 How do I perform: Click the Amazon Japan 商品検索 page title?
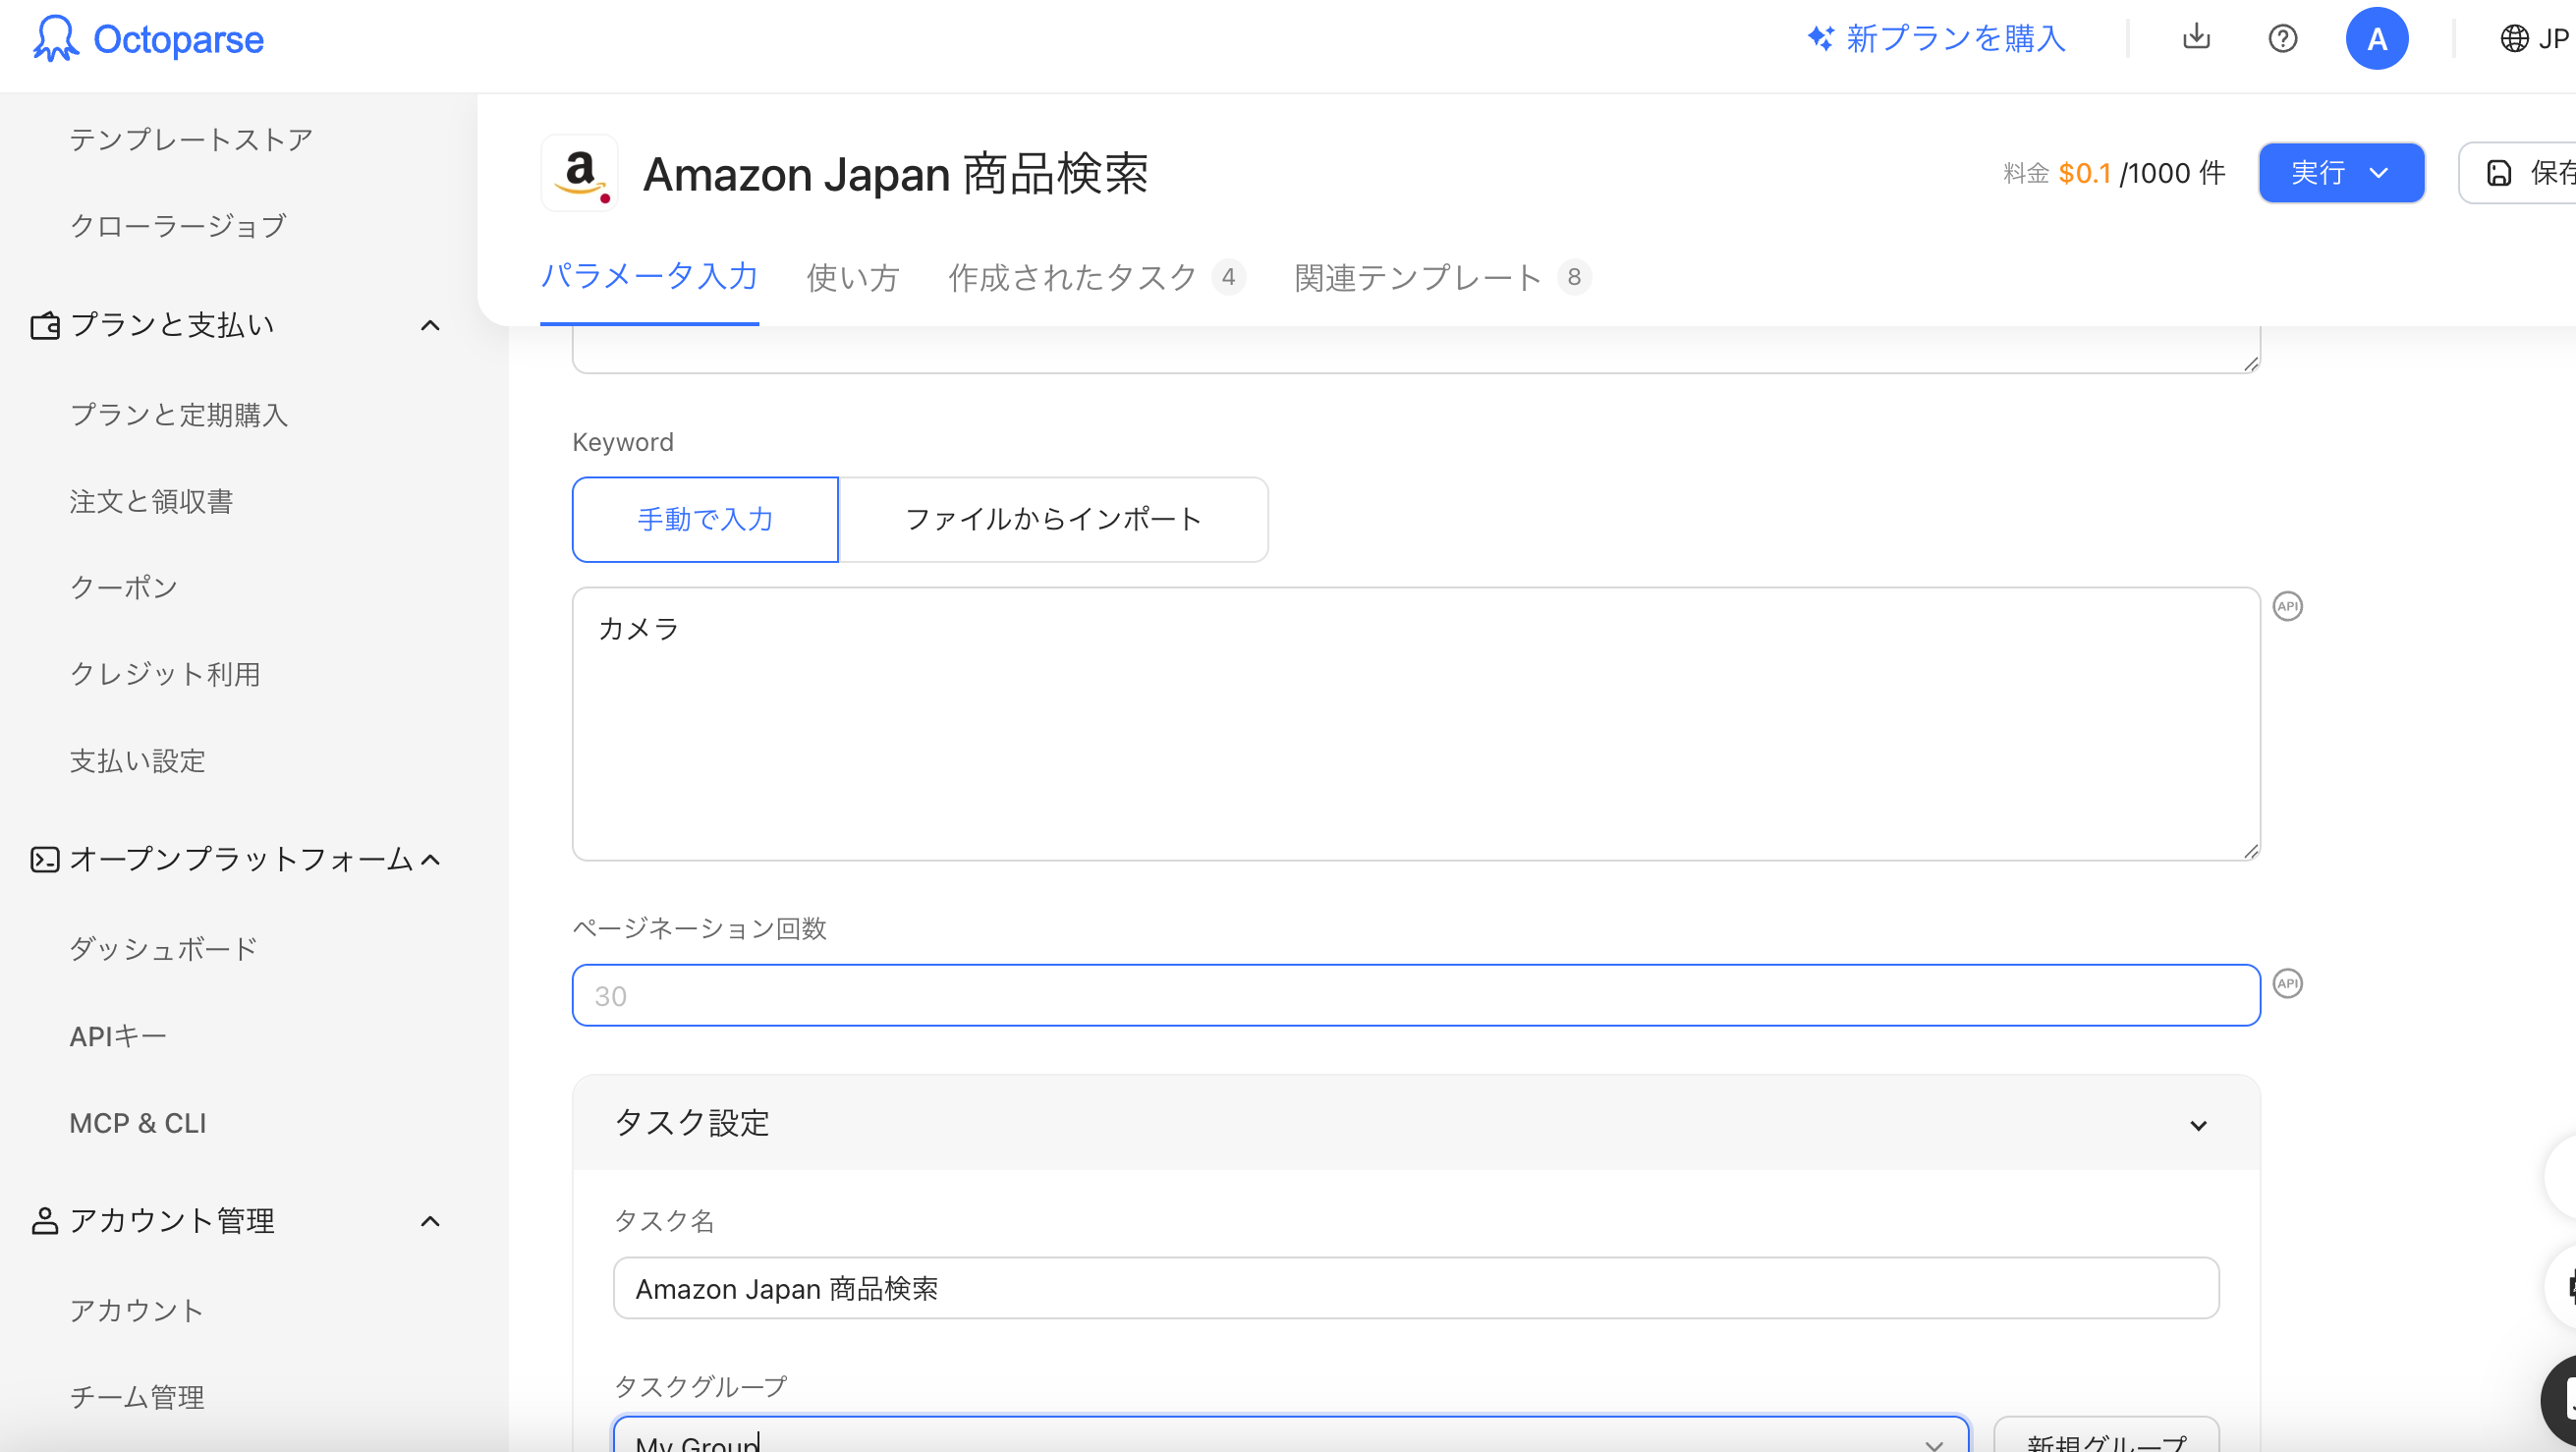point(895,174)
